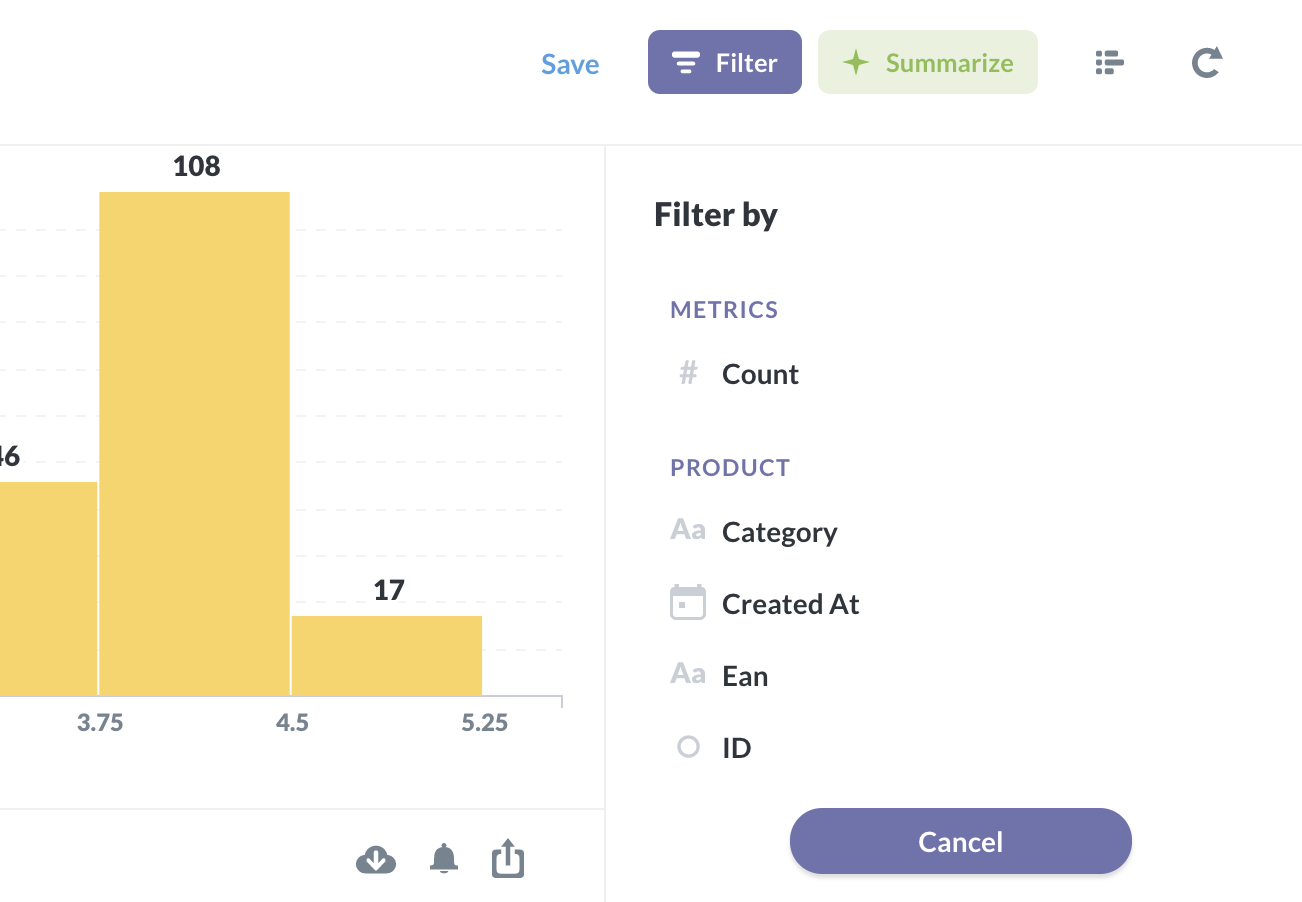
Task: Click the Save link
Action: click(x=570, y=64)
